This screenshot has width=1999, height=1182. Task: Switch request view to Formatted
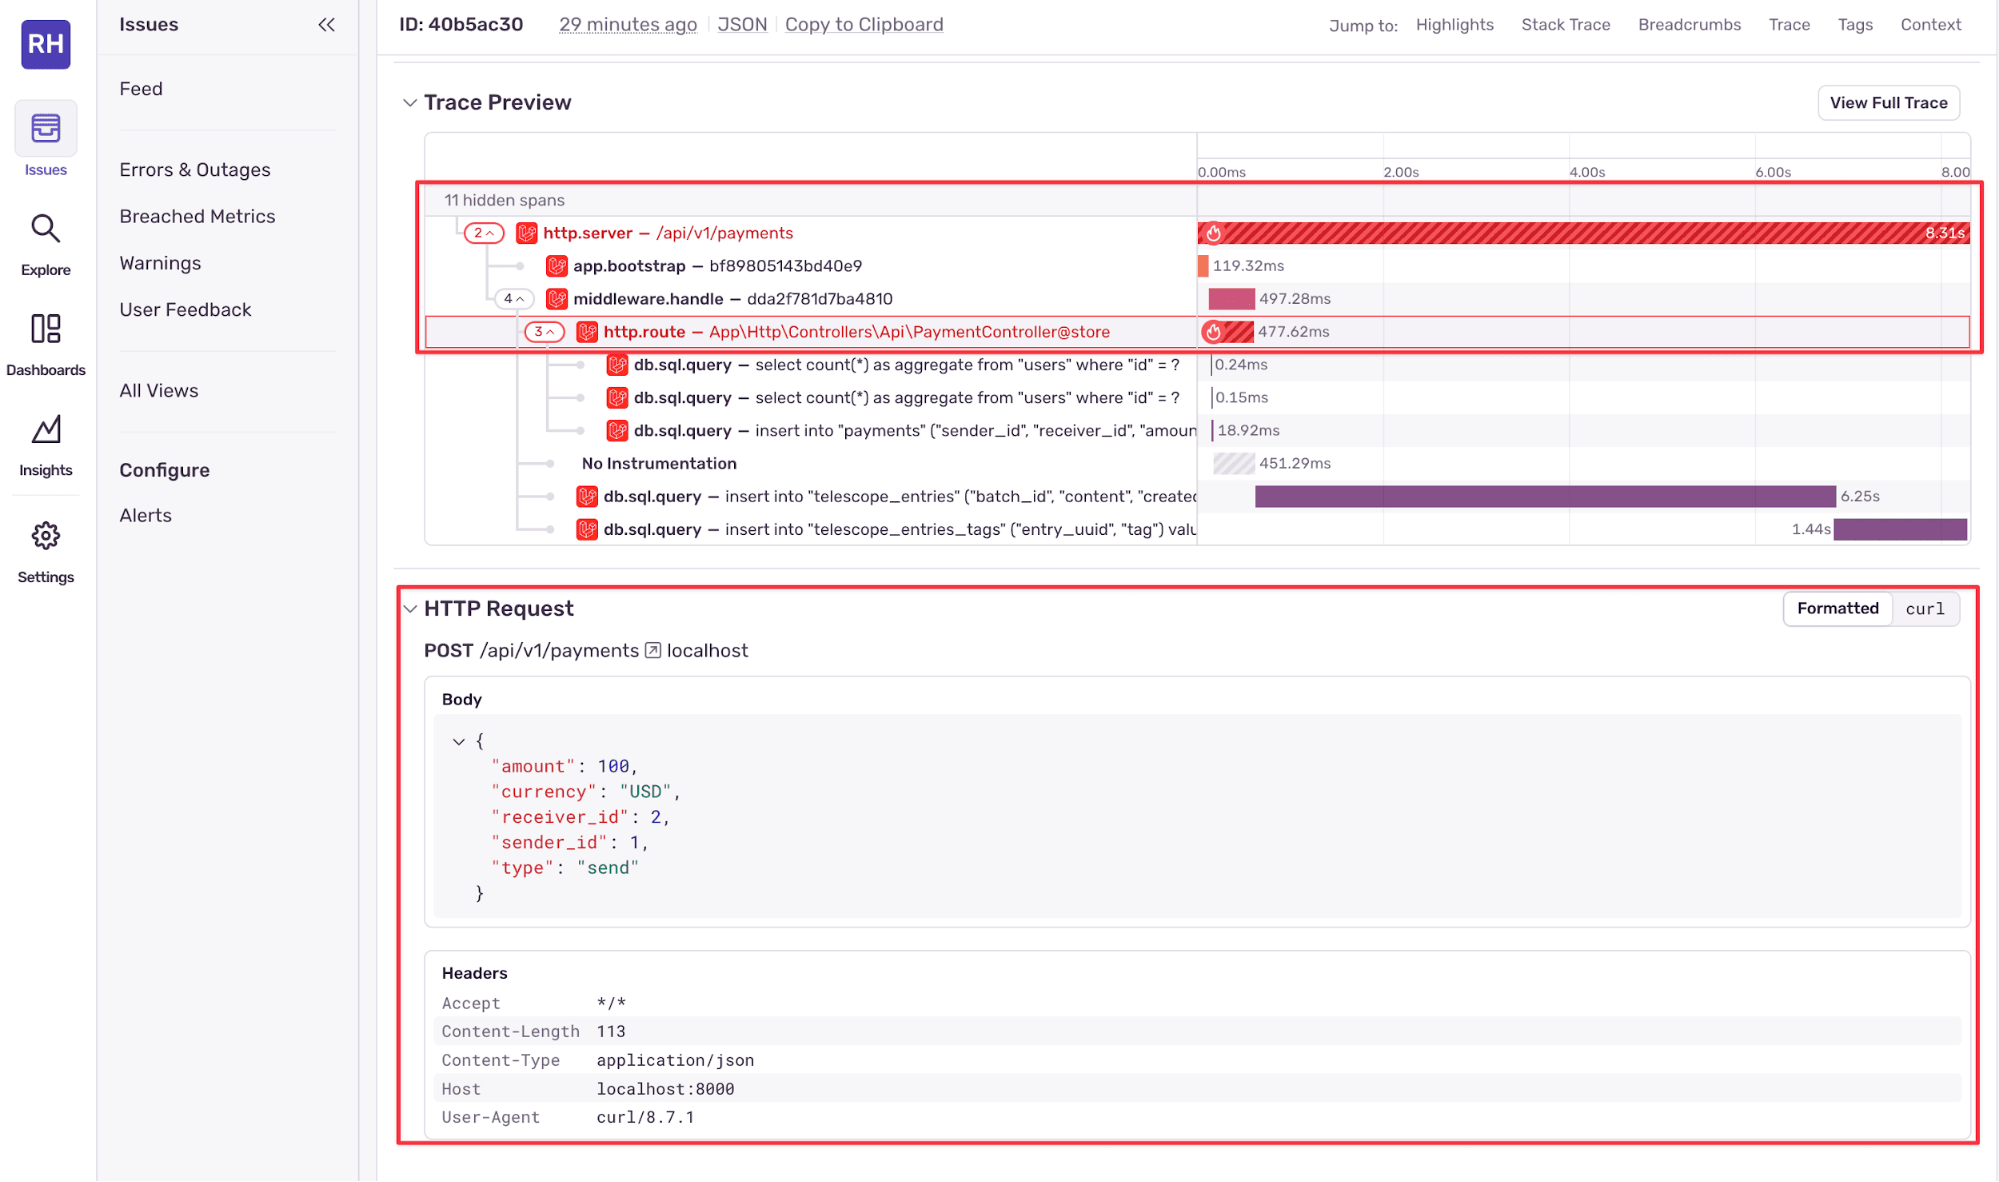[x=1837, y=609]
